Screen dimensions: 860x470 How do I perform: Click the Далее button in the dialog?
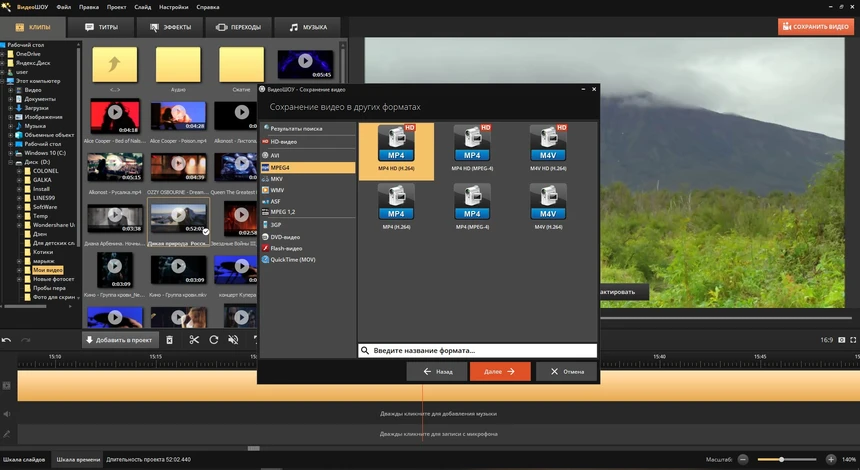pos(500,371)
